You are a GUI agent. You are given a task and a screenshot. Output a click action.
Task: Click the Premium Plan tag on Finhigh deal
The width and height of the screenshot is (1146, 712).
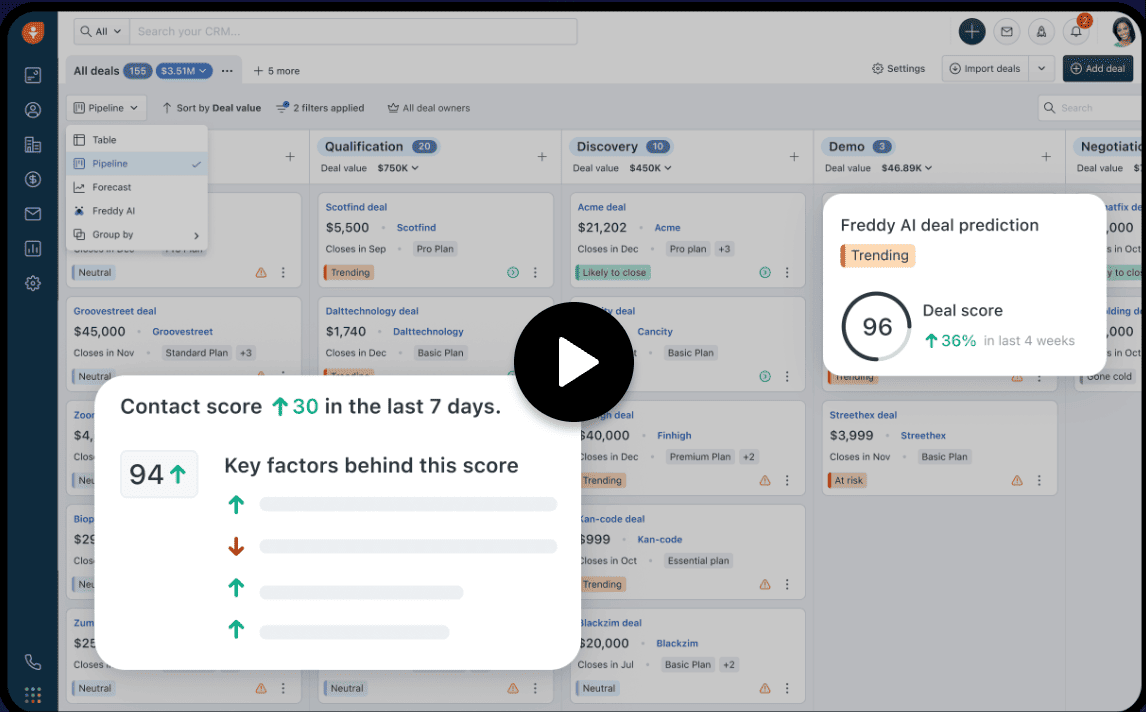699,457
